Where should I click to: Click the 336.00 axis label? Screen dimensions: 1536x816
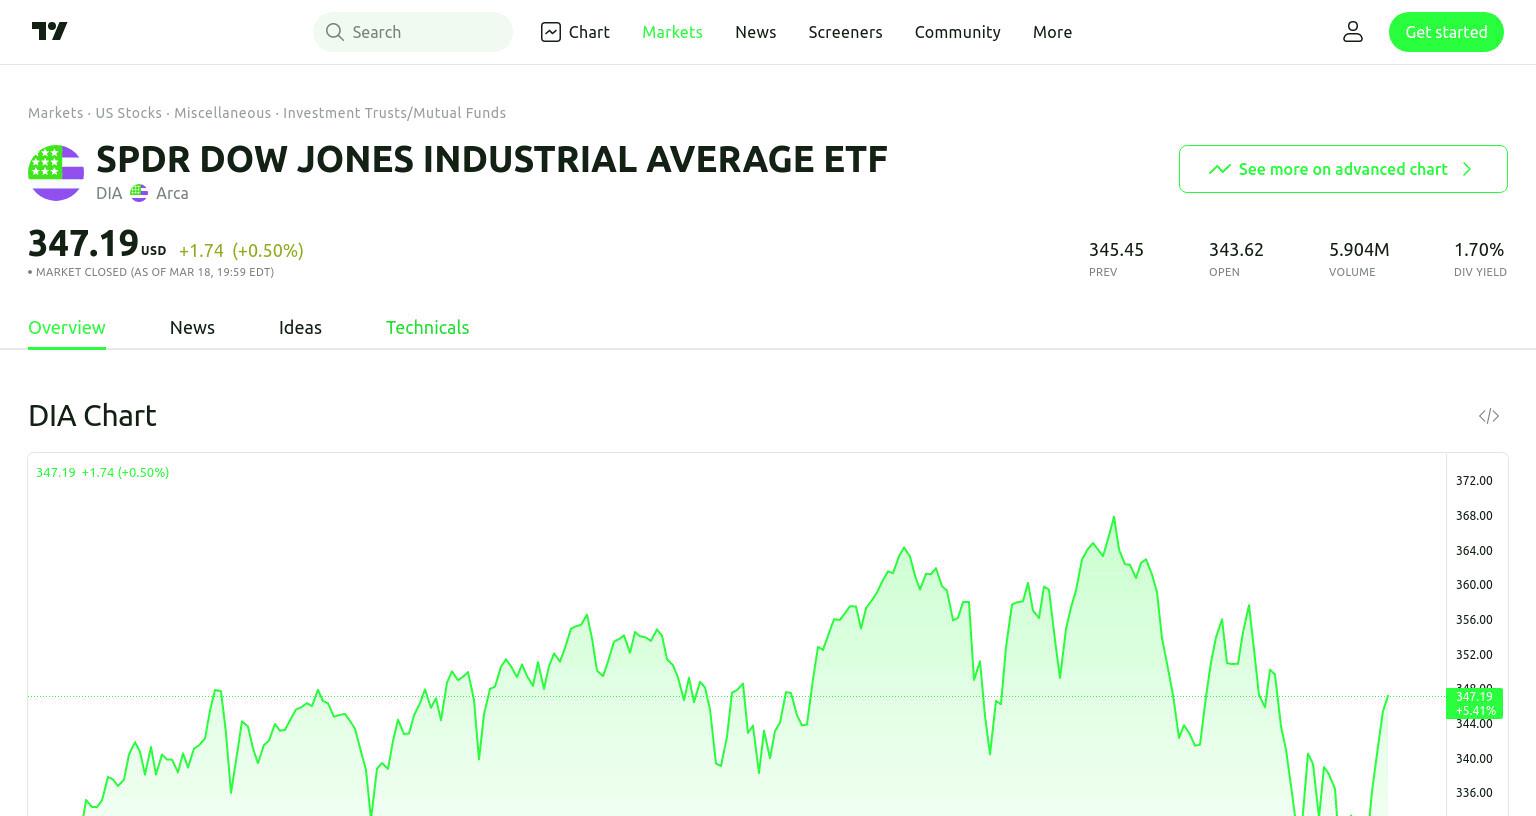tap(1474, 793)
